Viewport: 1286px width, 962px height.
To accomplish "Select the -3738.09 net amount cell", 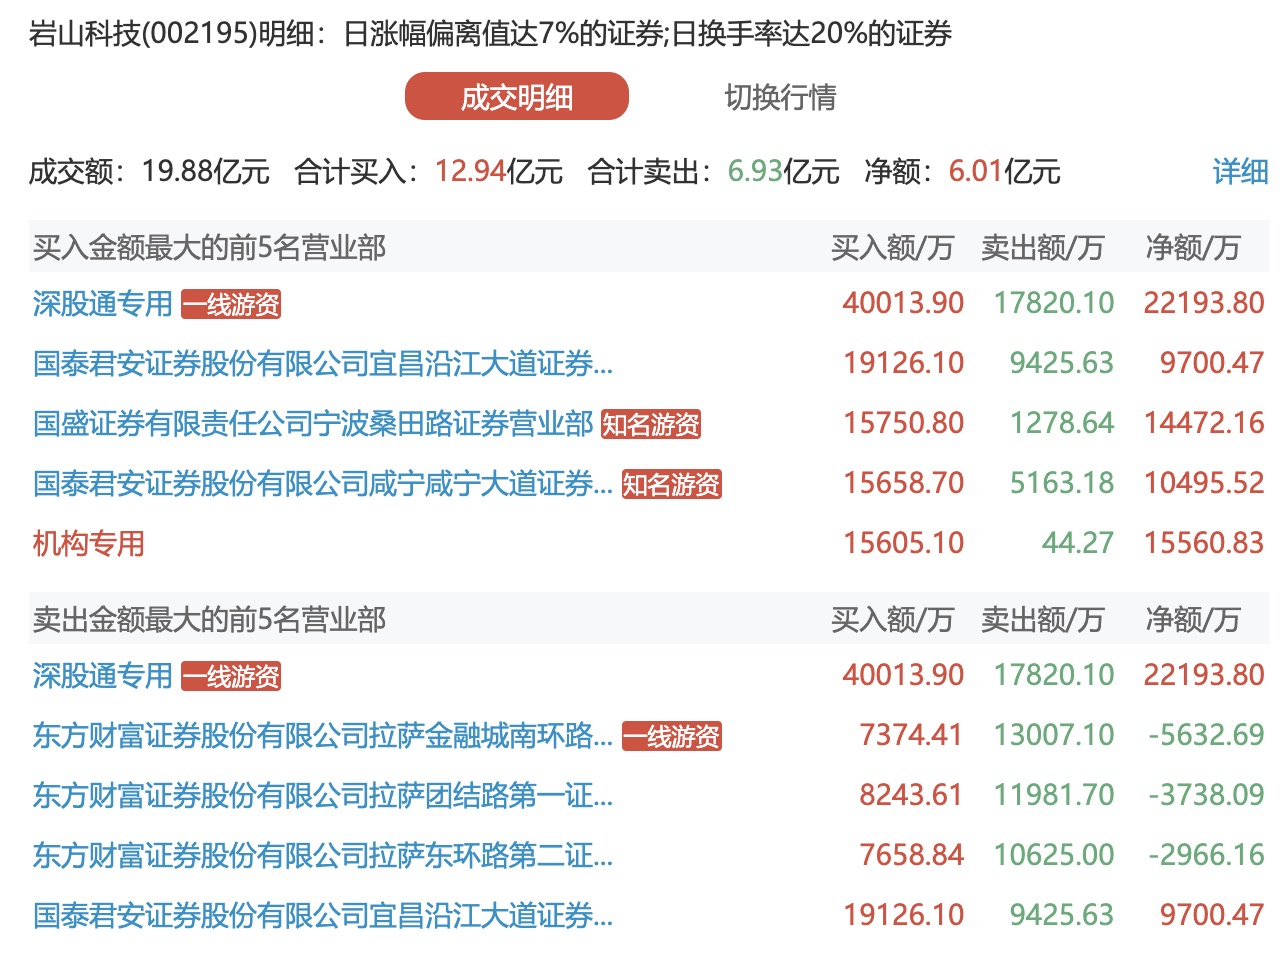I will click(x=1207, y=795).
